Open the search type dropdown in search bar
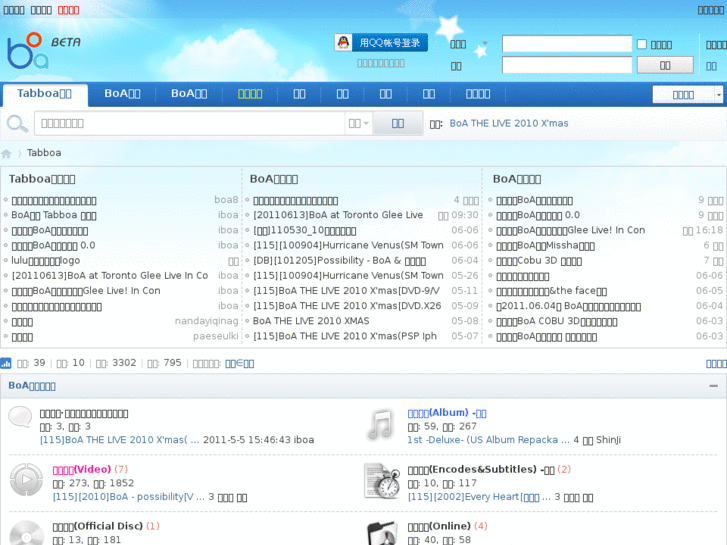The image size is (727, 545). coord(358,123)
